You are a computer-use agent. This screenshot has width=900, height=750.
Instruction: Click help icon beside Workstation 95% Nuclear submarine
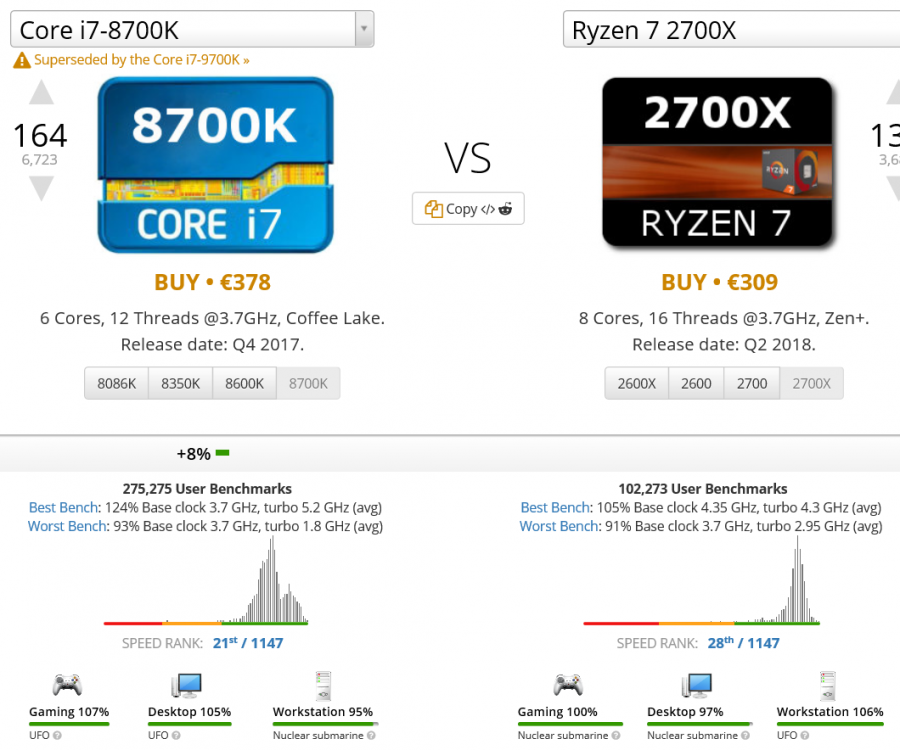coord(371,736)
